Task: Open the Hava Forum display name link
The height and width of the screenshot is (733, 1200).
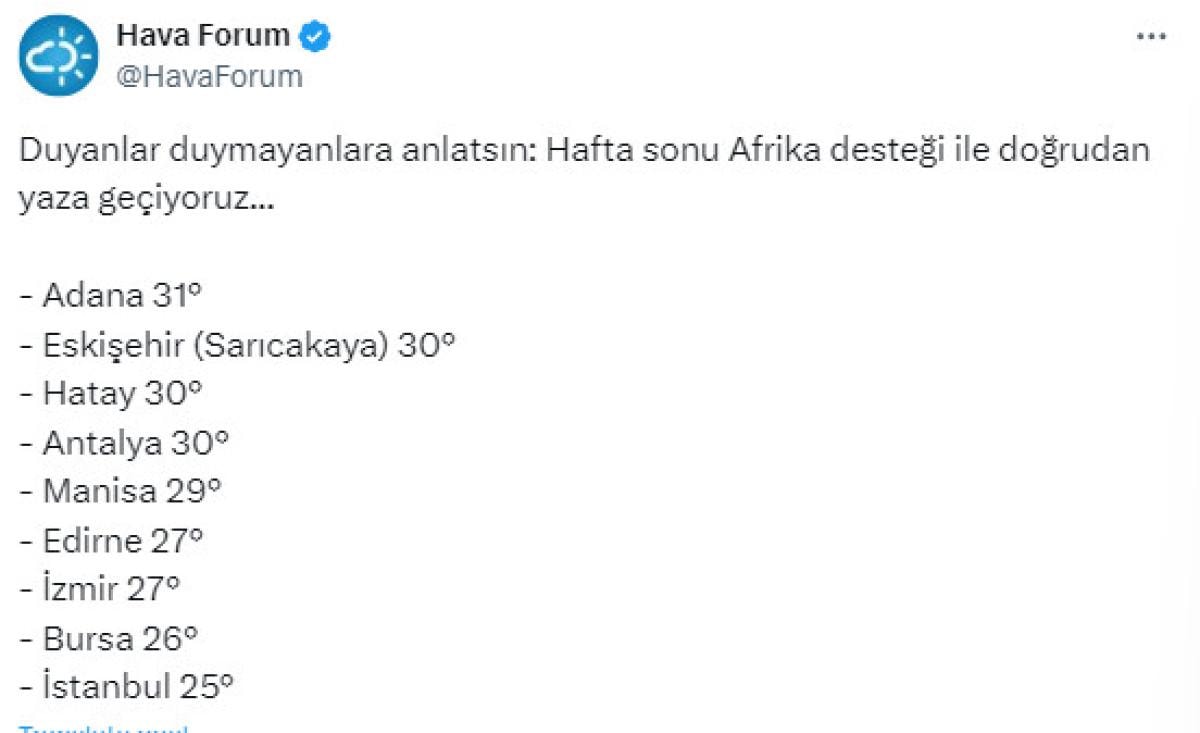Action: tap(203, 36)
